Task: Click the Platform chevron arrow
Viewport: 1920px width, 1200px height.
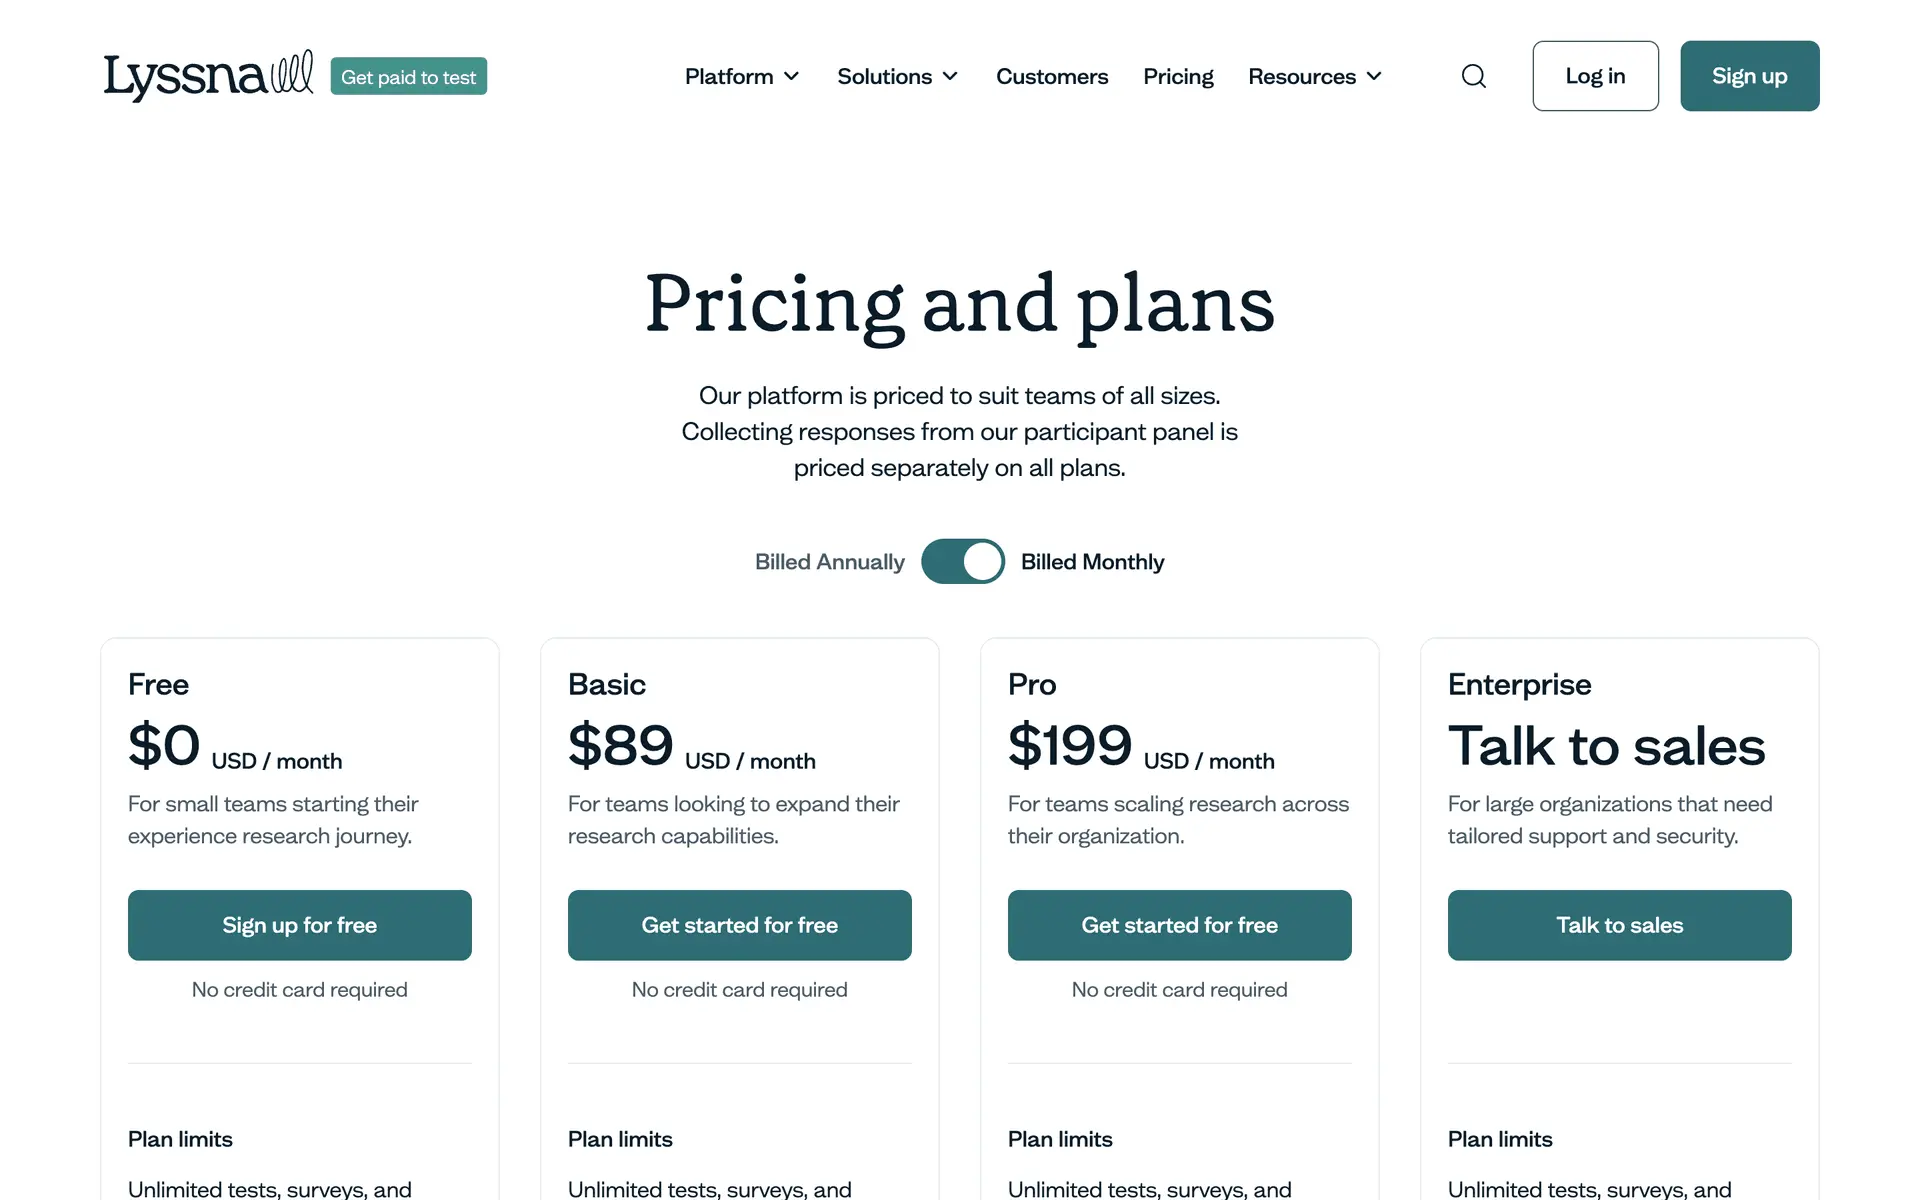Action: tap(792, 76)
